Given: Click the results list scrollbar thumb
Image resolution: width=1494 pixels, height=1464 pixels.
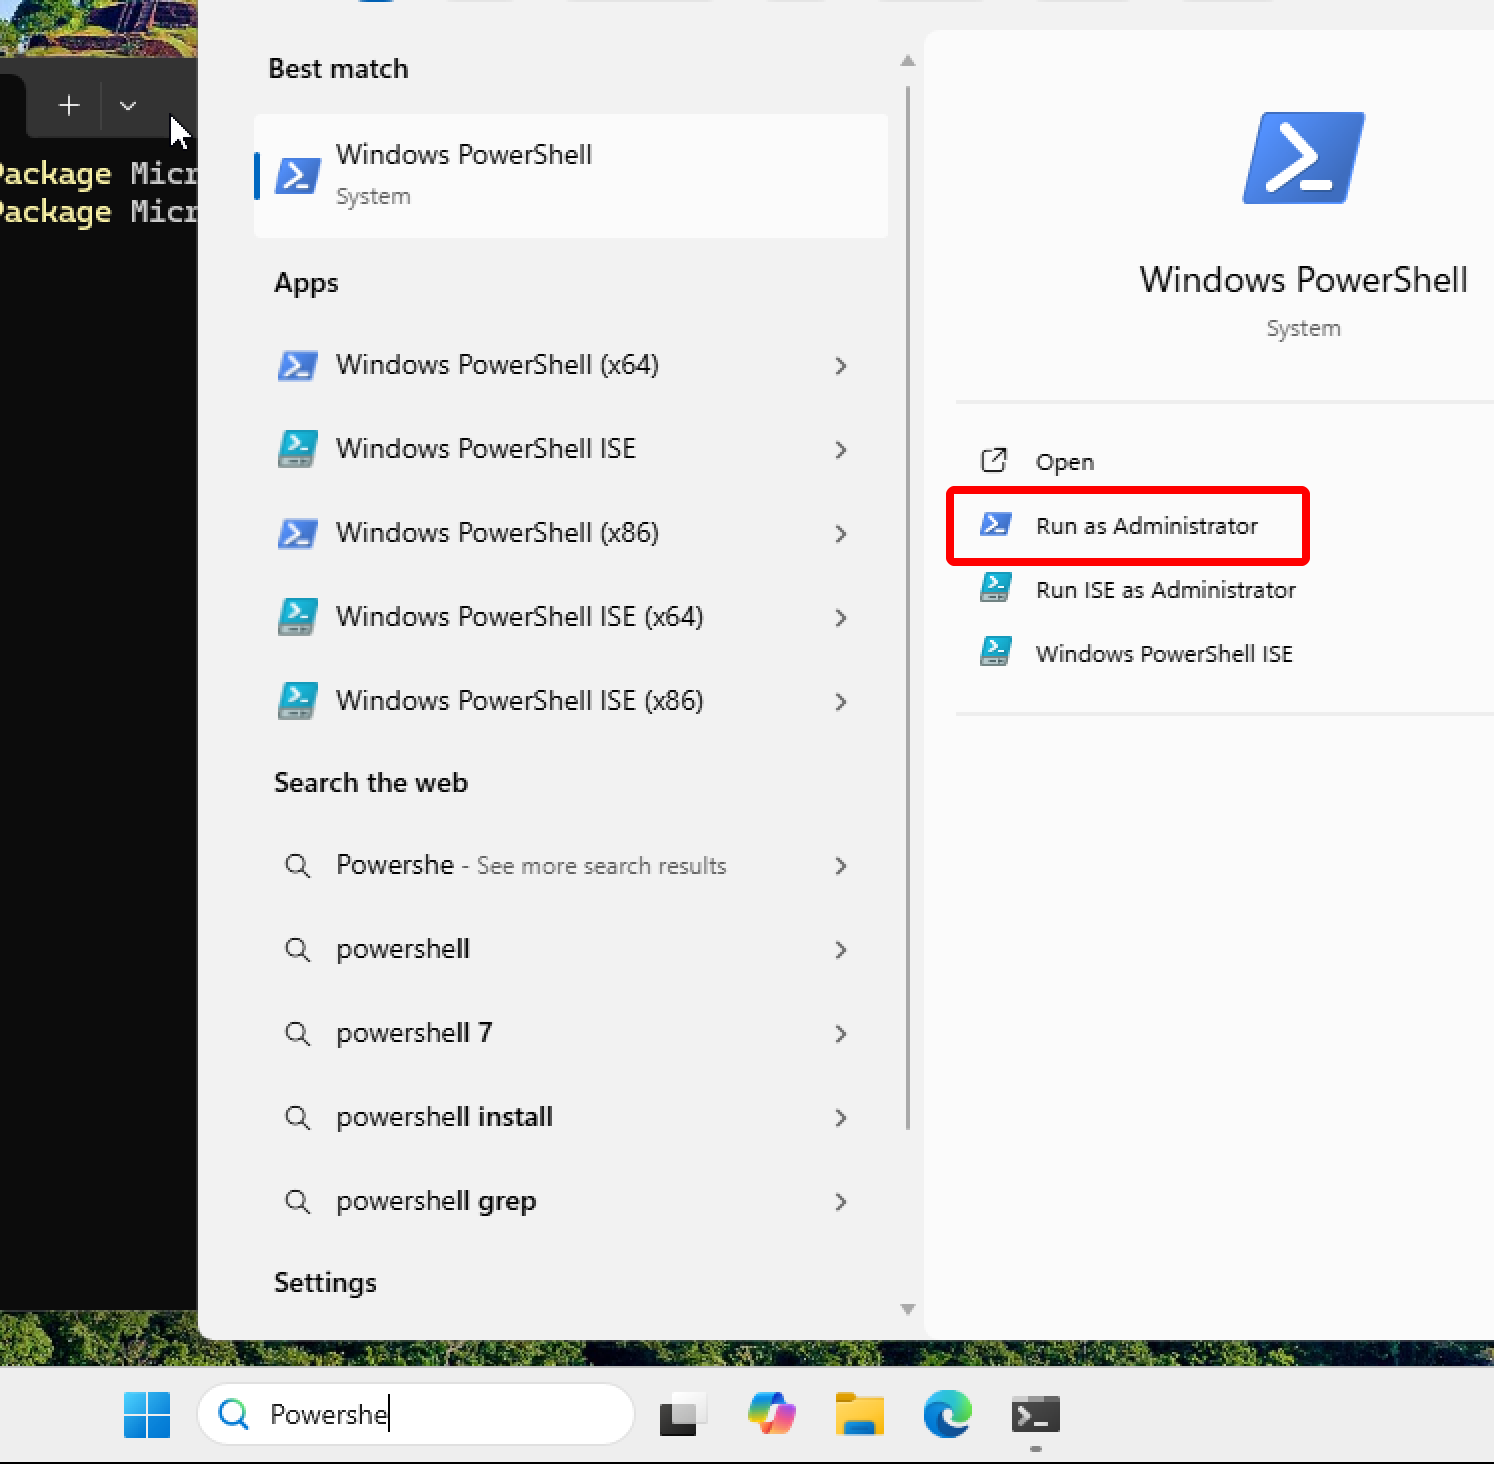Looking at the screenshot, I should tap(908, 608).
